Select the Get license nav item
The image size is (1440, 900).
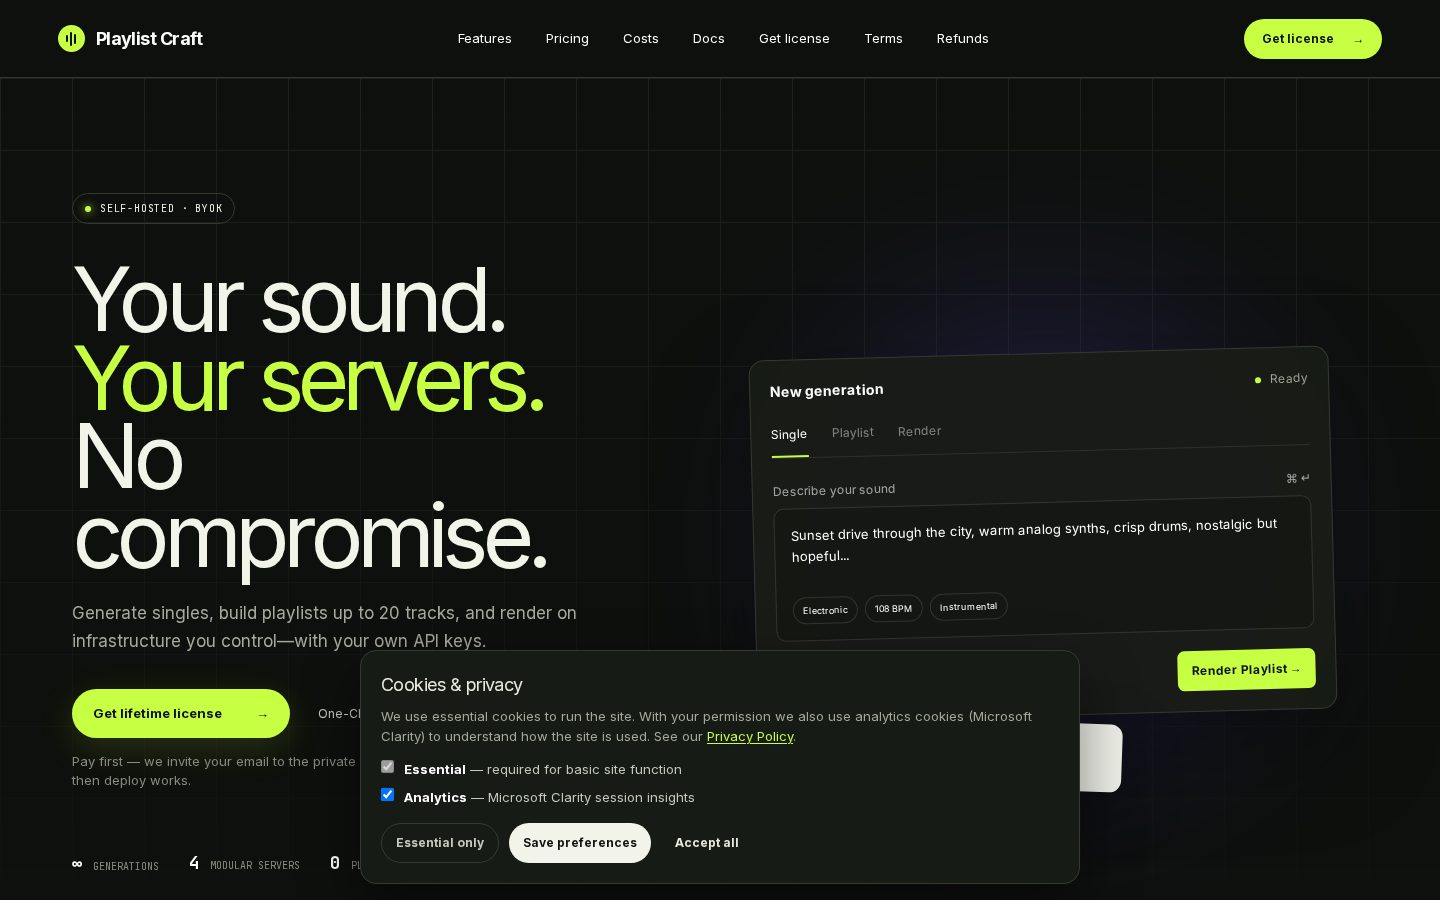794,39
